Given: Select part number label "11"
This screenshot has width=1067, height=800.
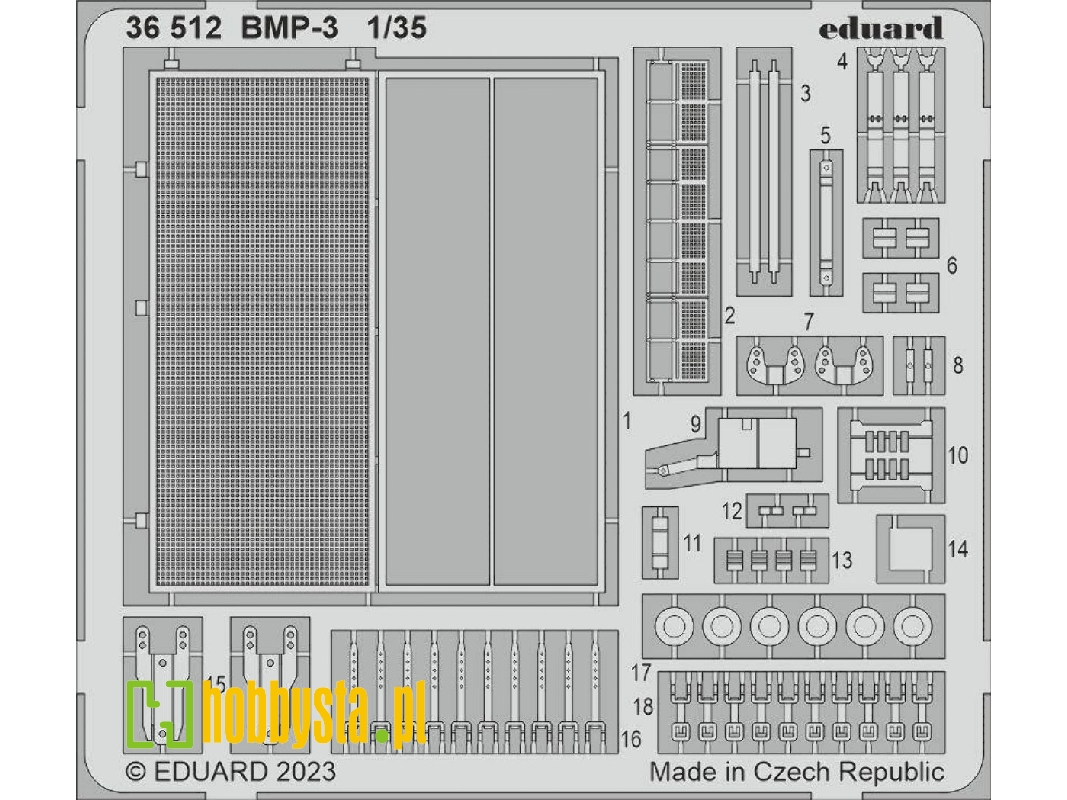Looking at the screenshot, I should click(x=692, y=543).
